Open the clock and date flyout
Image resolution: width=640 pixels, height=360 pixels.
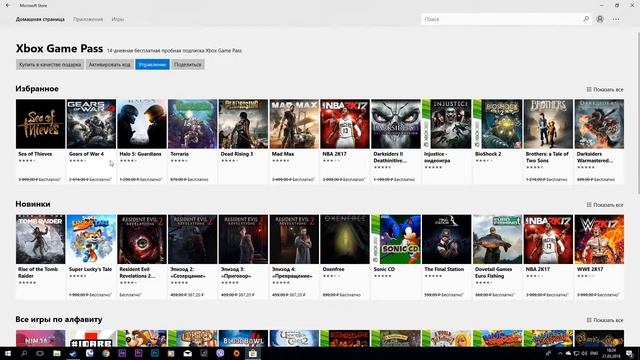click(611, 353)
